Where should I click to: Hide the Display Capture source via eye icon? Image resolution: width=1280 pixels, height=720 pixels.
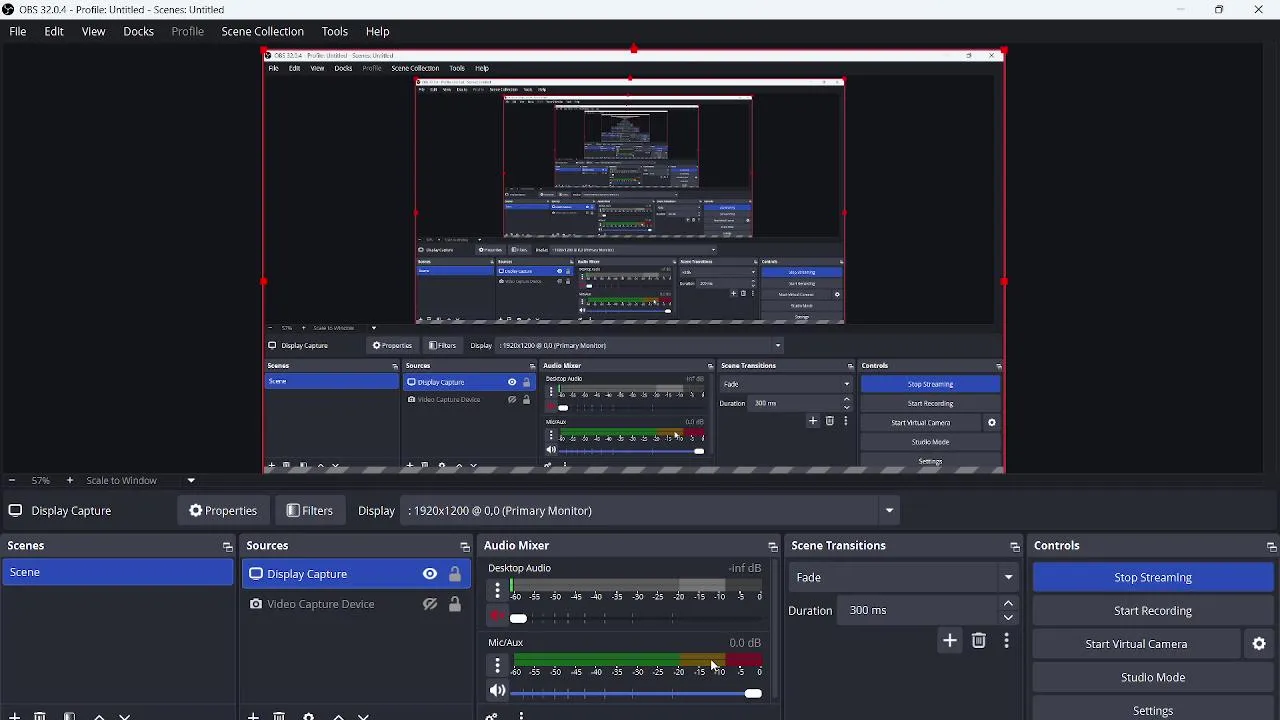430,574
